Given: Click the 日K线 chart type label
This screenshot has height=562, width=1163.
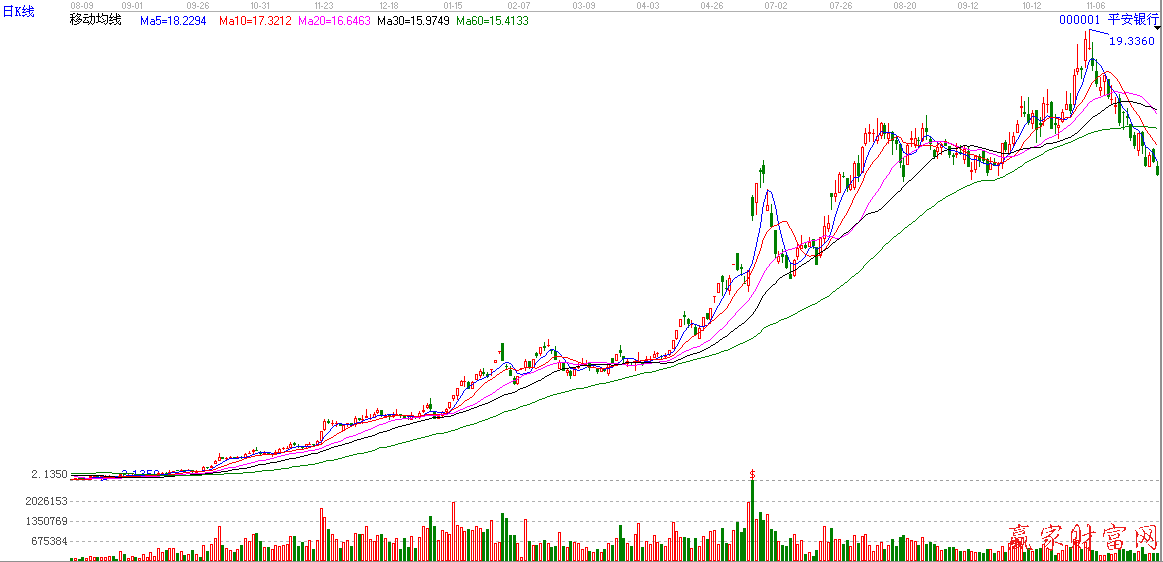Looking at the screenshot, I should (18, 12).
